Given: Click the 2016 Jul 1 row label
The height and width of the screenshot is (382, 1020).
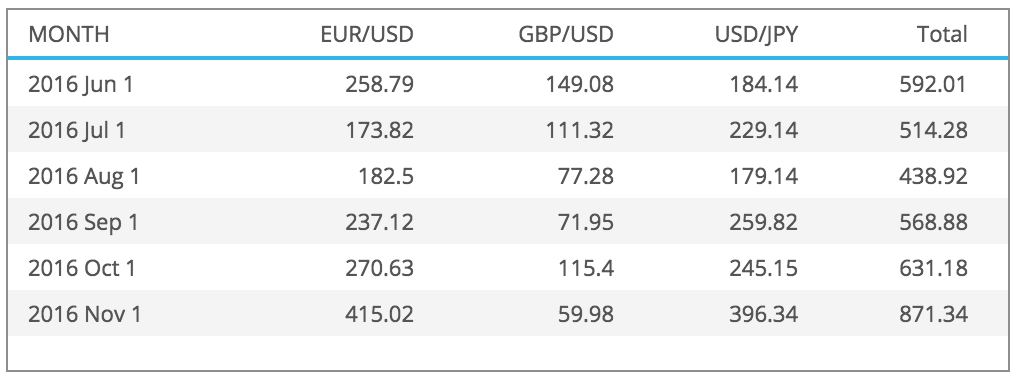Looking at the screenshot, I should [77, 130].
